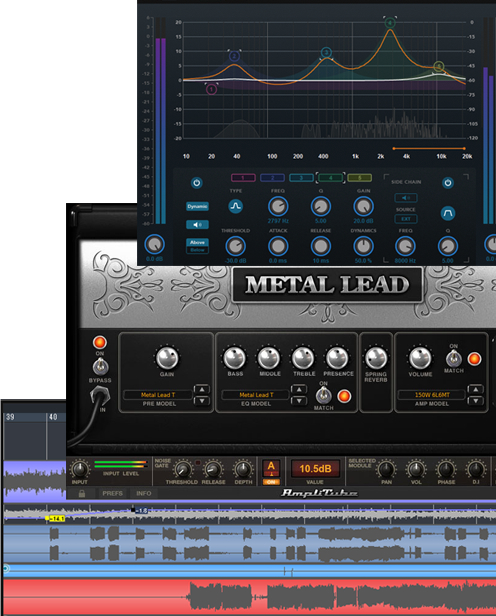
Task: Open the EQ MODEL Metal Lead T selector
Action: (x=256, y=395)
